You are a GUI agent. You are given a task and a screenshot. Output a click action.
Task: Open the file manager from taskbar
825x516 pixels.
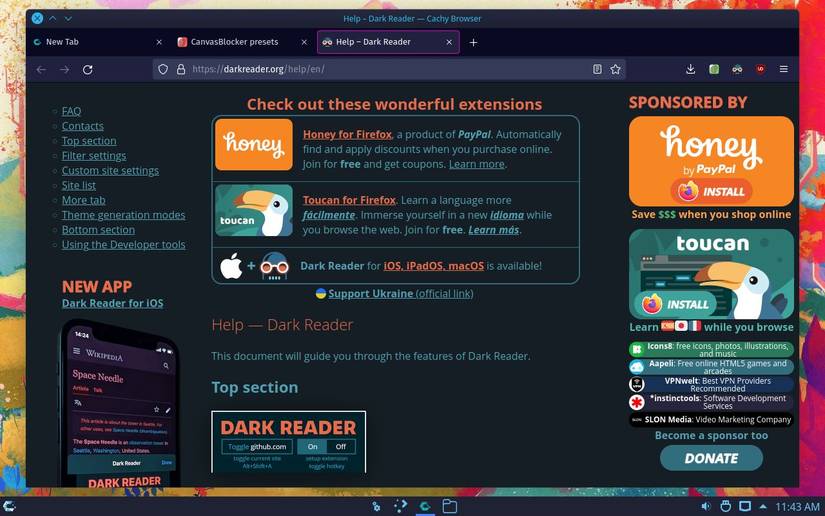[449, 507]
